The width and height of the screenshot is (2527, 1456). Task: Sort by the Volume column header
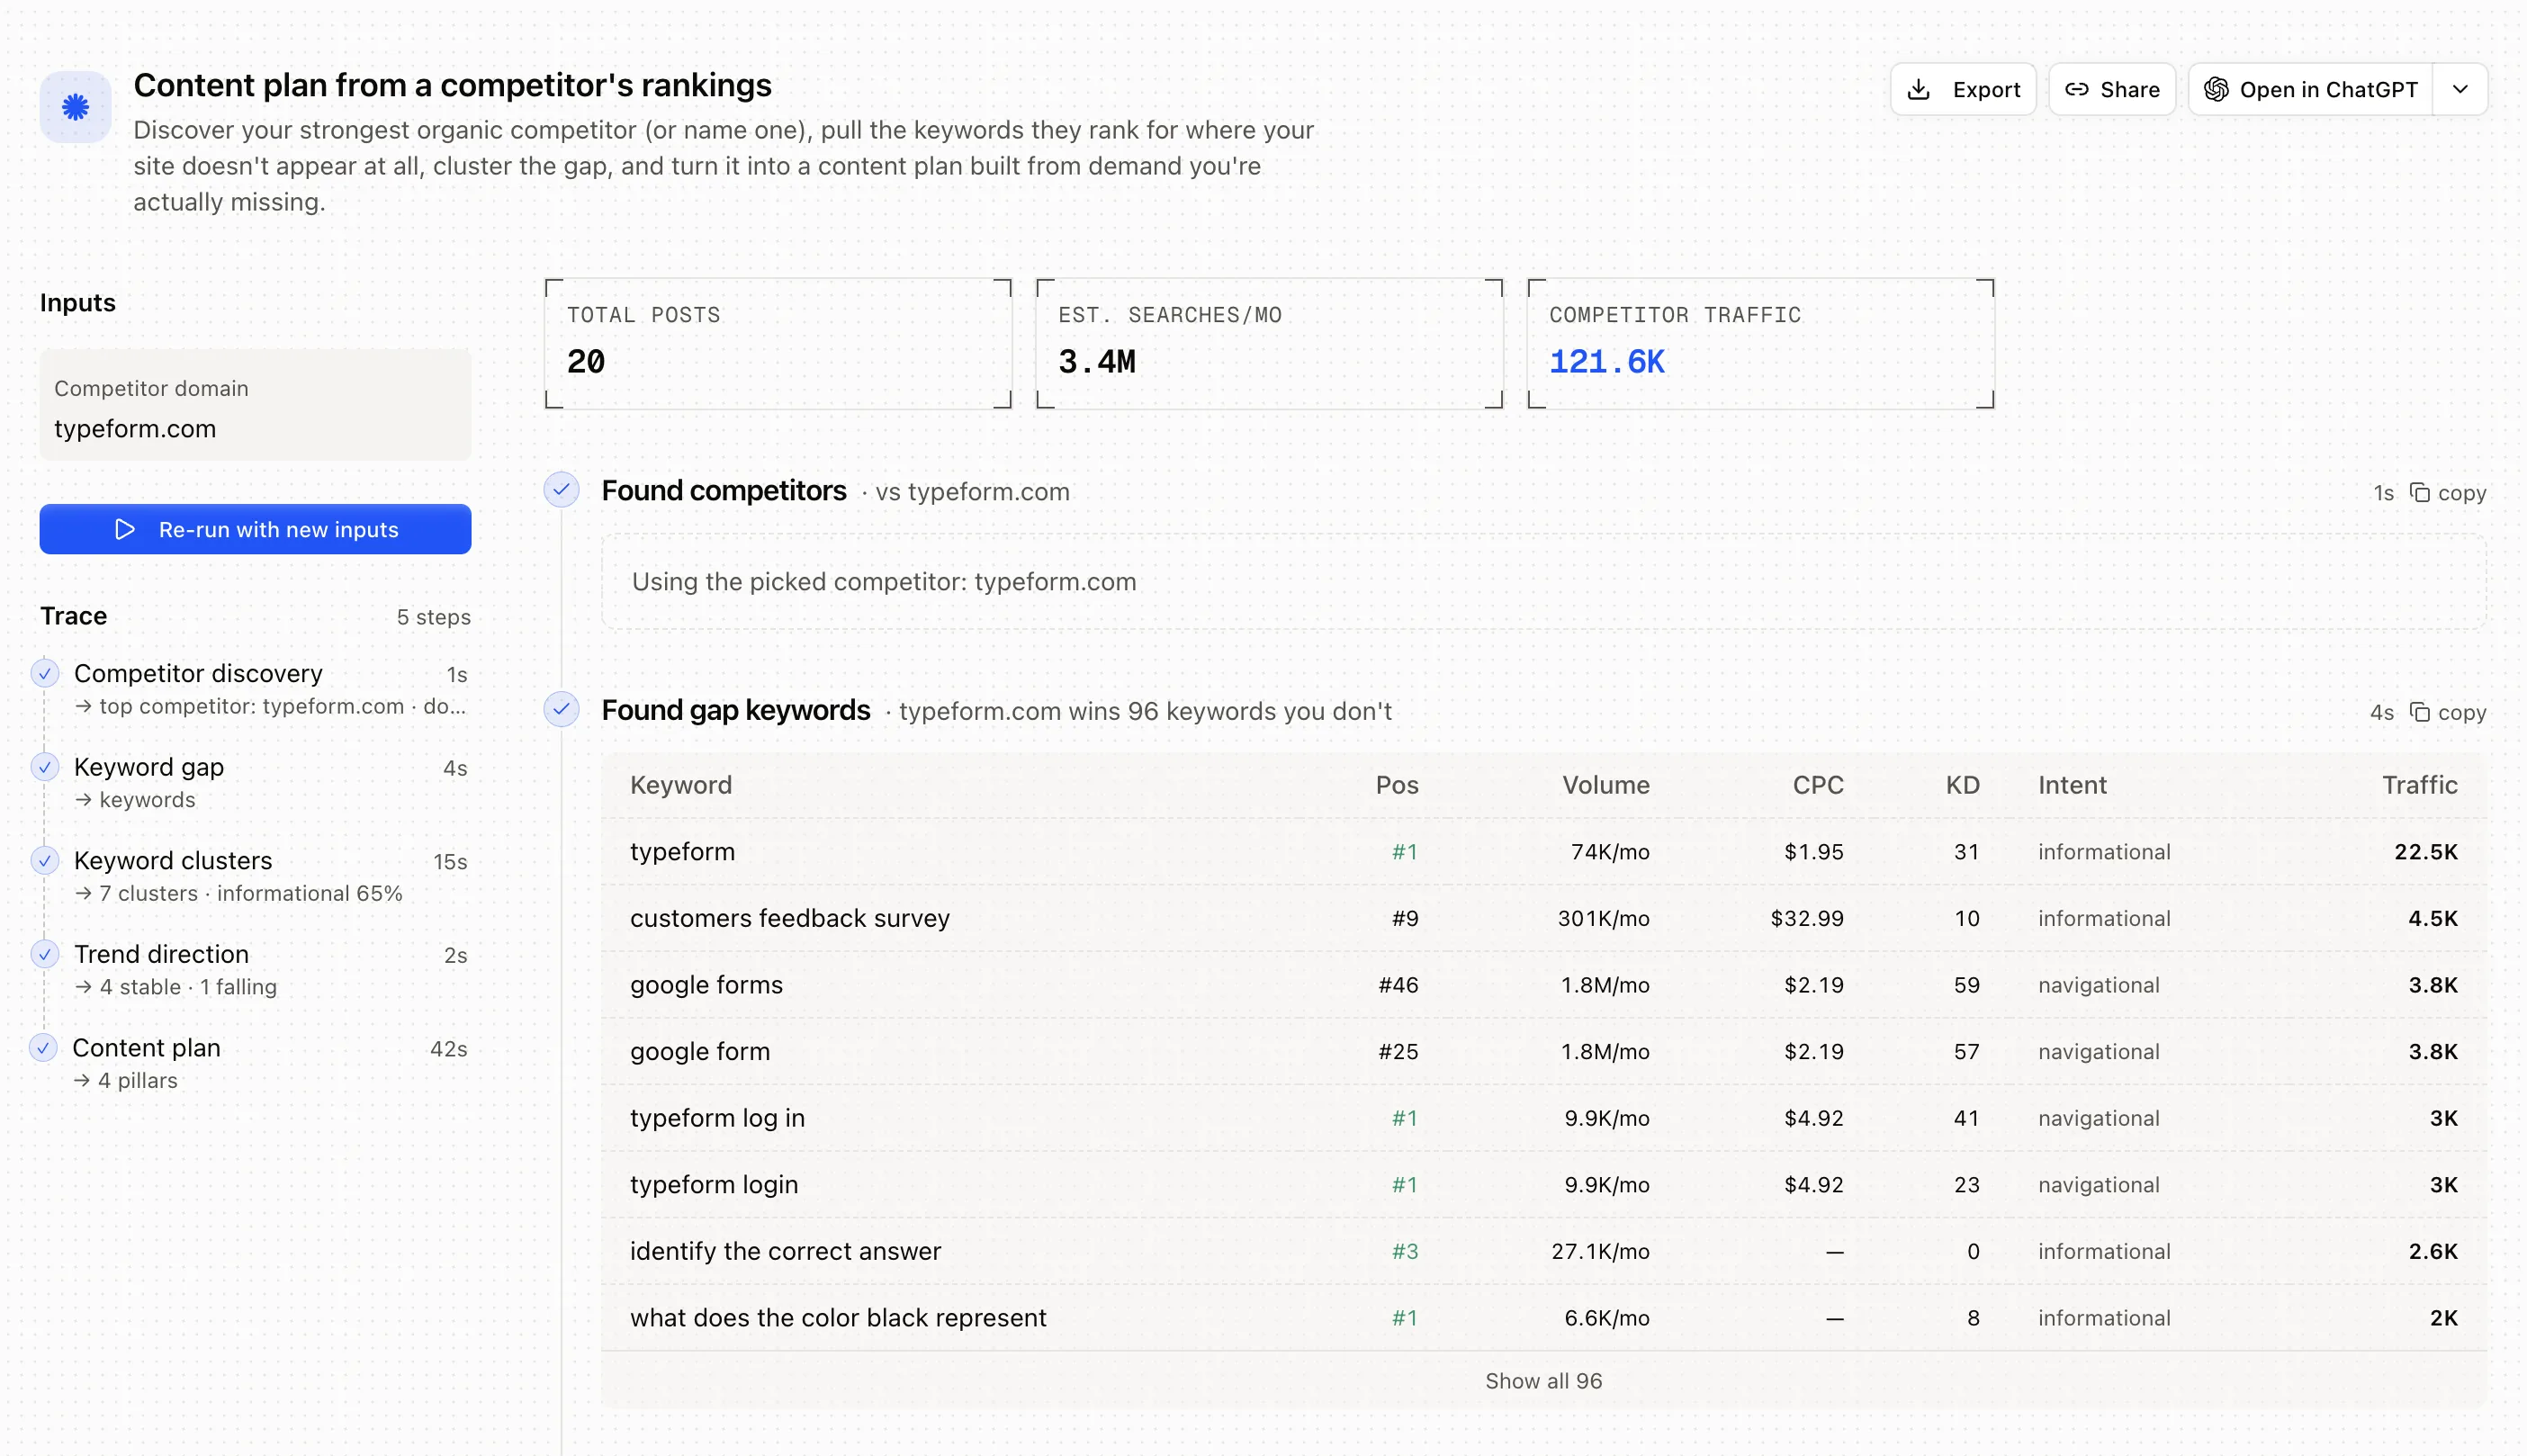coord(1606,785)
